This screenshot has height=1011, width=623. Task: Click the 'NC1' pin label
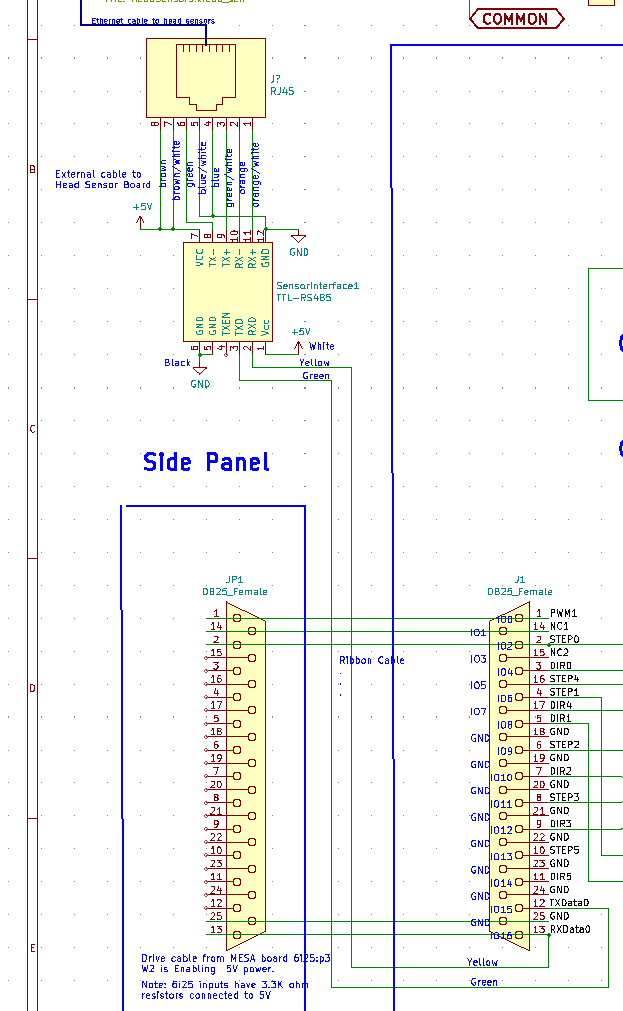pos(559,626)
